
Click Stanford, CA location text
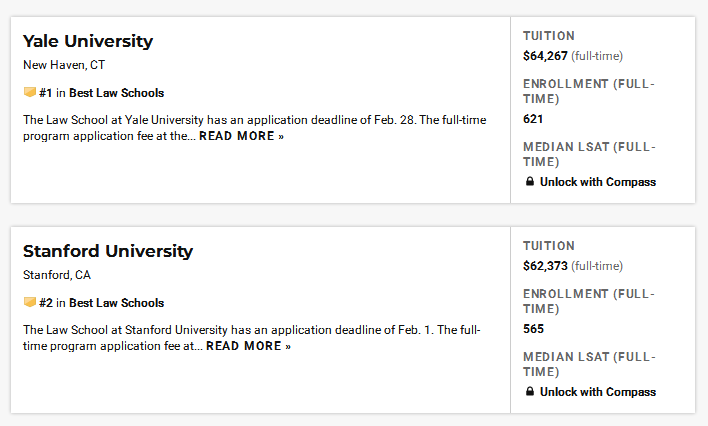click(x=57, y=275)
